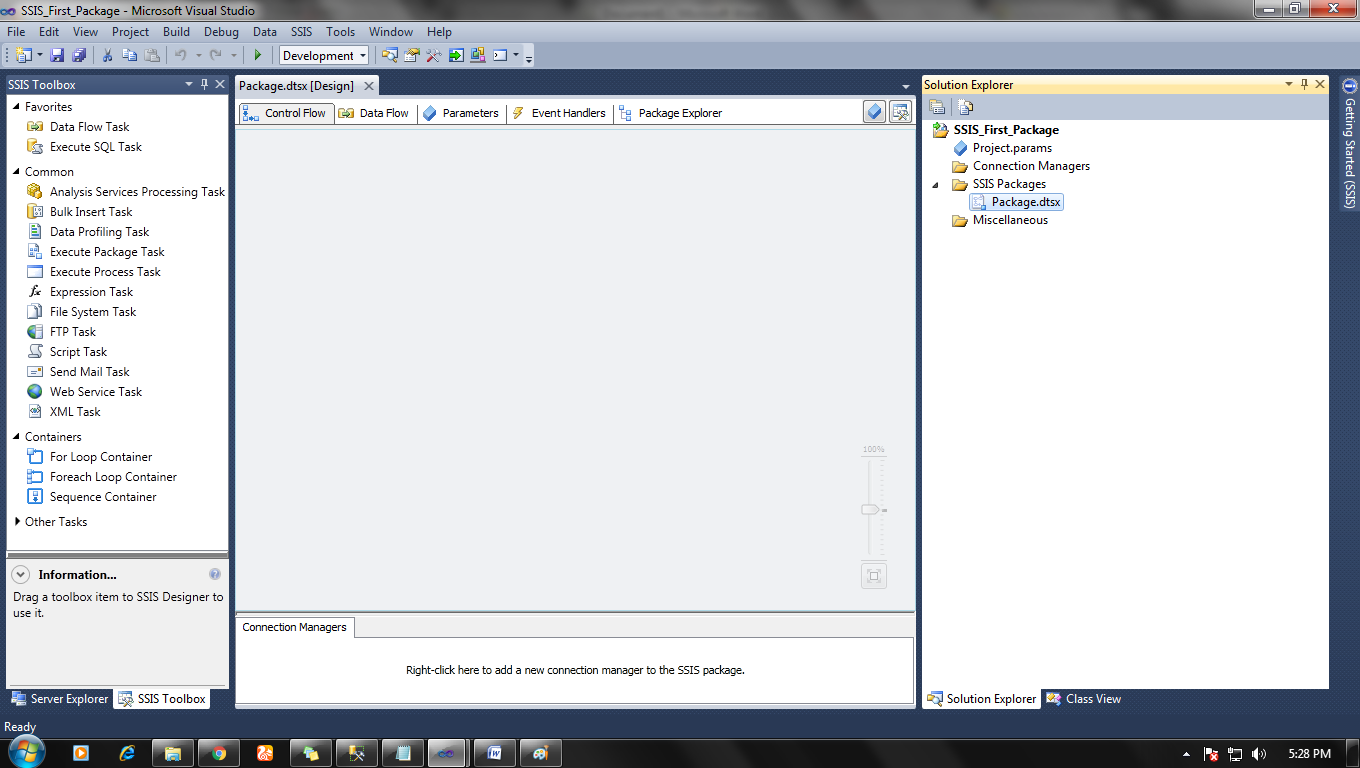Click Show All Files in Solution Explorer
Screen dimensions: 1360x768
point(965,107)
